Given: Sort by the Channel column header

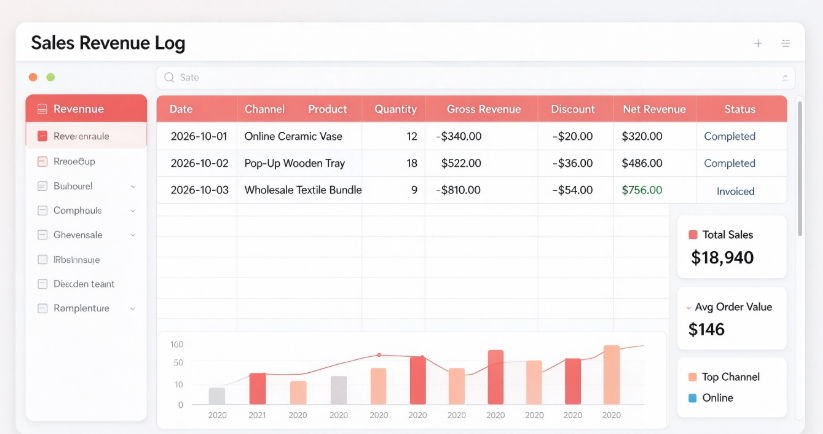Looking at the screenshot, I should pyautogui.click(x=265, y=109).
